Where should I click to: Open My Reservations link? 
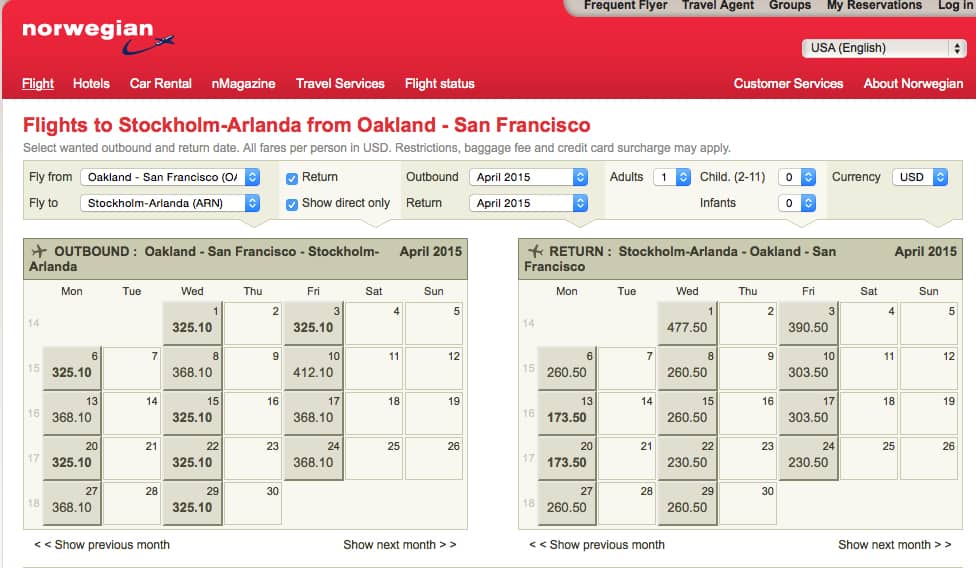point(875,6)
